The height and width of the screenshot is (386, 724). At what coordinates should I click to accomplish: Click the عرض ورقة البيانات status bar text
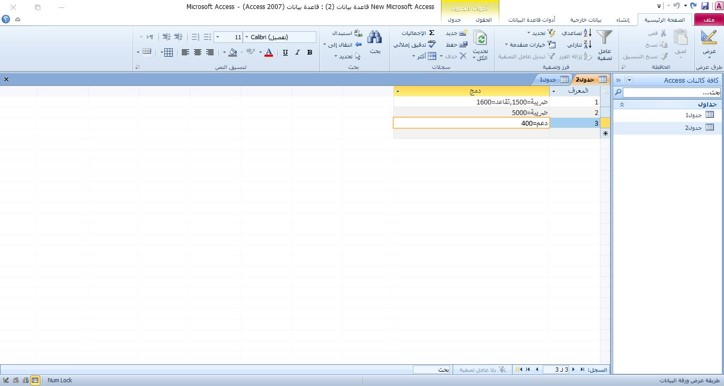point(690,380)
